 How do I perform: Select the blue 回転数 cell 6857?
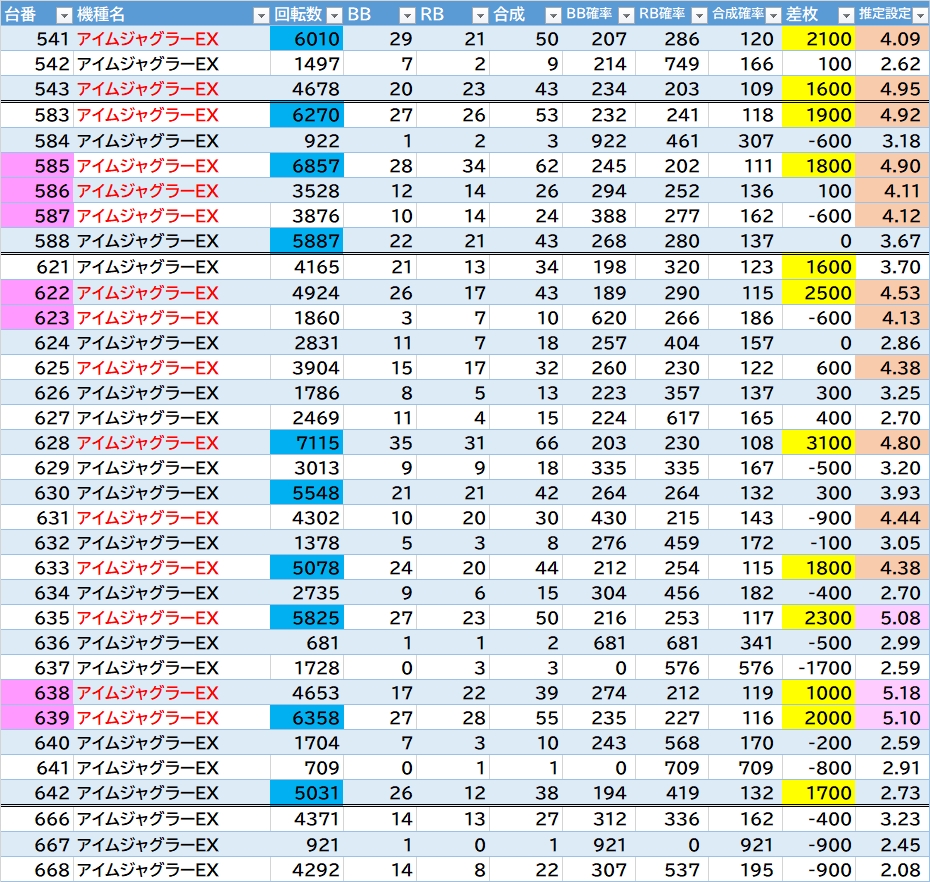(x=307, y=165)
